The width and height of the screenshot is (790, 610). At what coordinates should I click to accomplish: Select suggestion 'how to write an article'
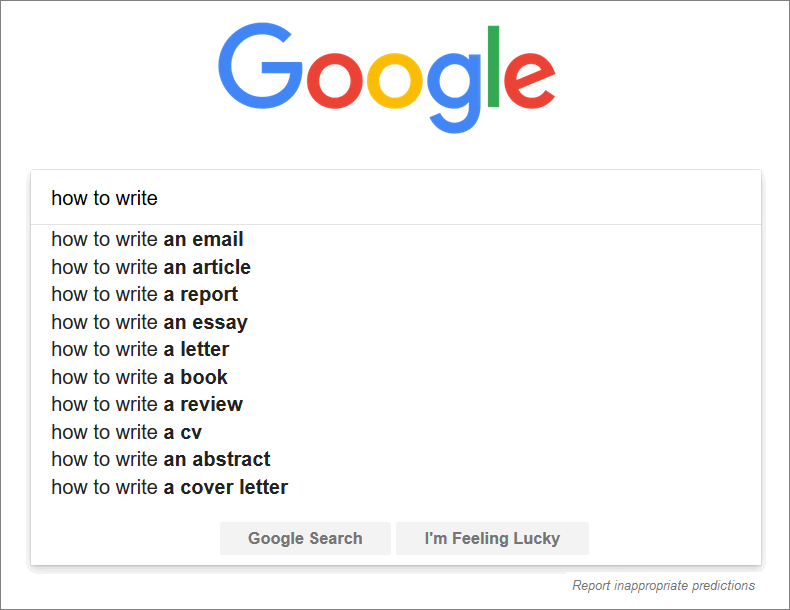coord(396,267)
